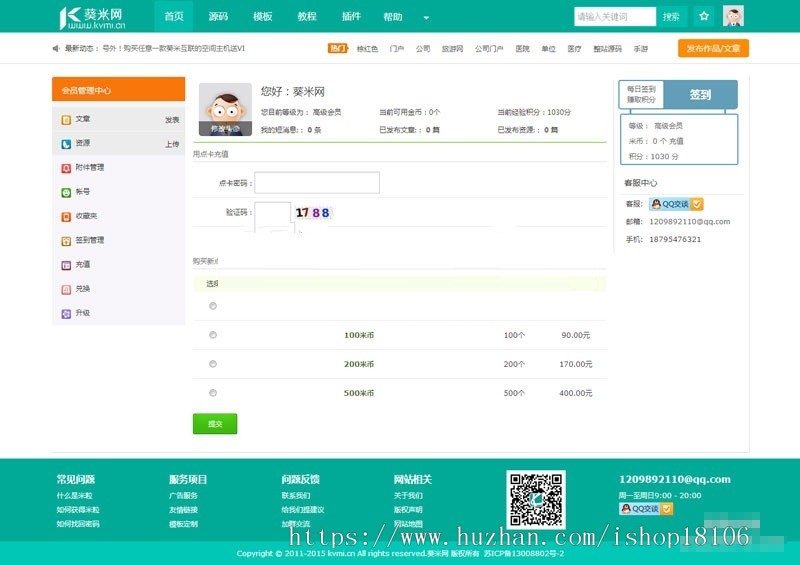The height and width of the screenshot is (565, 800).
Task: Click the 热门 tag label
Action: click(337, 48)
